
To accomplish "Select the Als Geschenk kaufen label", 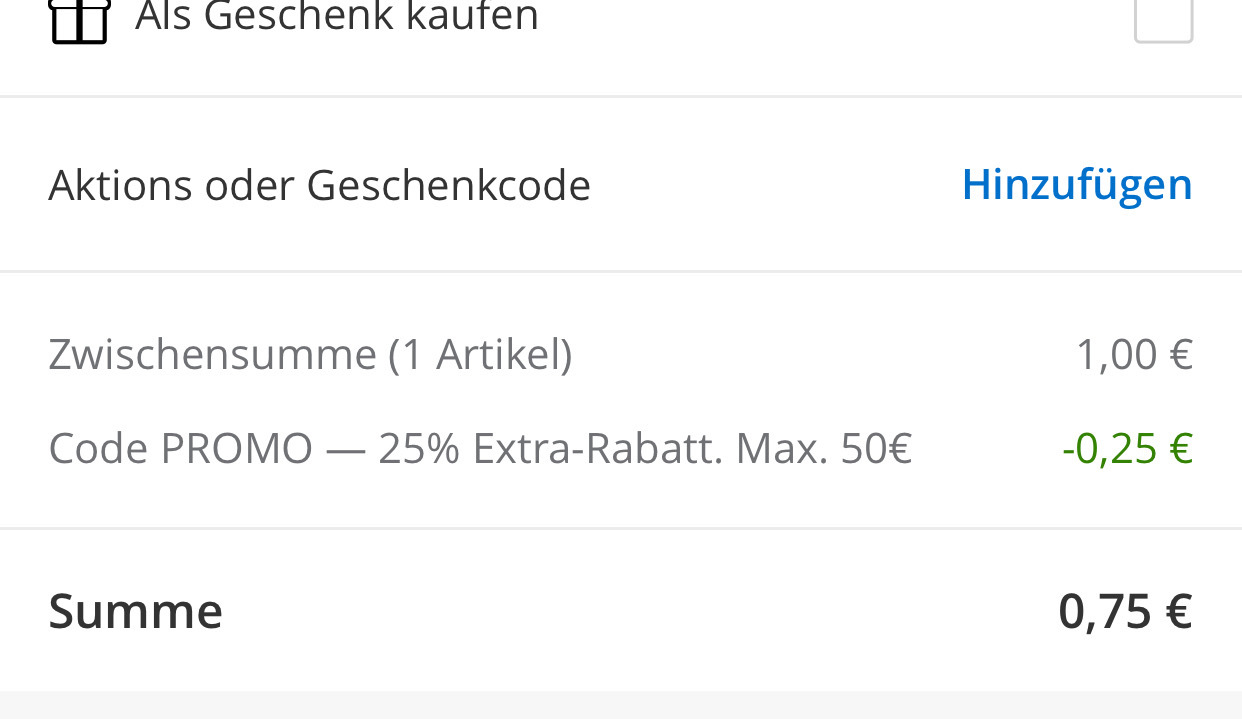I will [337, 17].
